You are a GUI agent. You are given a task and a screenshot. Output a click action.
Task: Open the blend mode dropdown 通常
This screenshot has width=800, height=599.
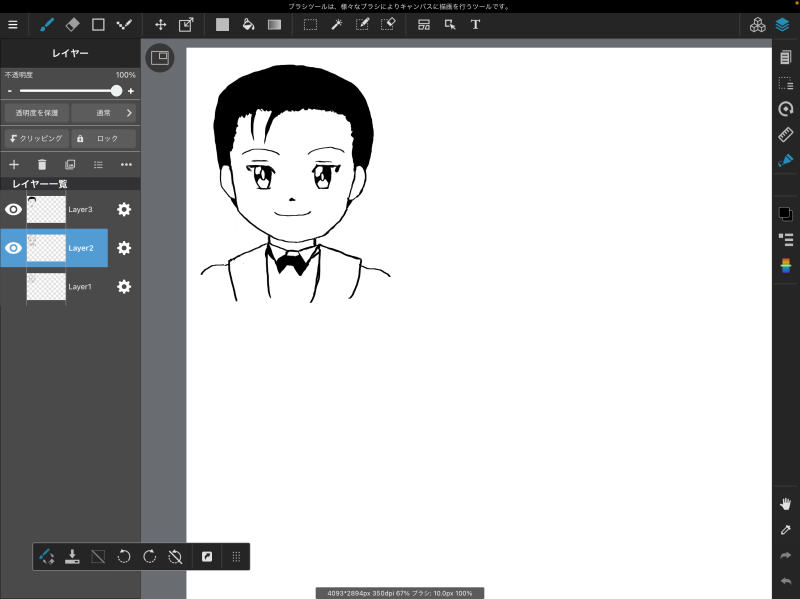pos(104,113)
